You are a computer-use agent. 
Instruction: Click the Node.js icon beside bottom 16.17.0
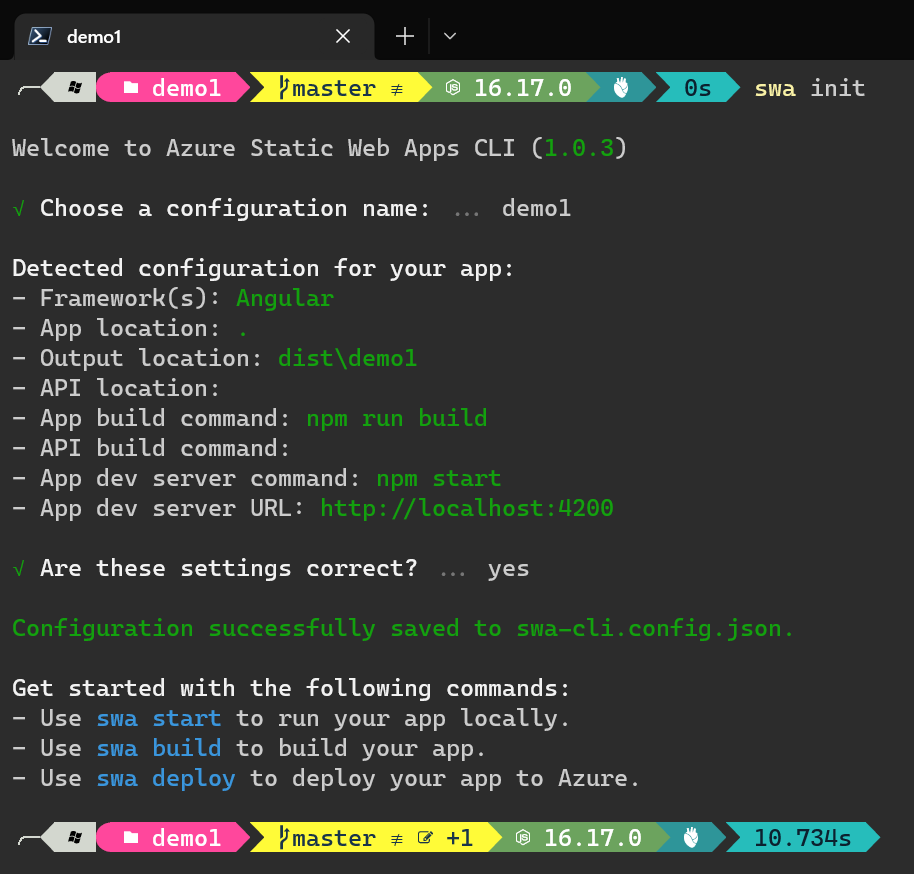tap(523, 837)
